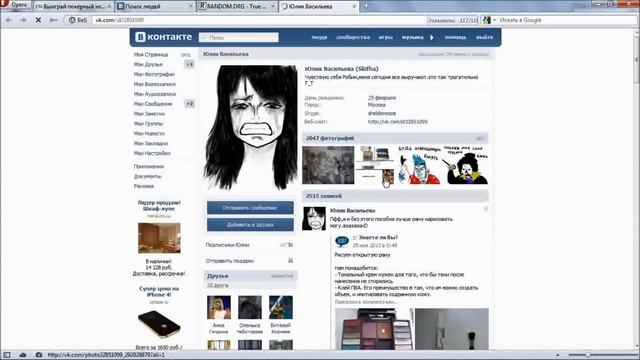This screenshot has width=640, height=360.
Task: Click the Добавить в друзья button
Action: click(250, 224)
